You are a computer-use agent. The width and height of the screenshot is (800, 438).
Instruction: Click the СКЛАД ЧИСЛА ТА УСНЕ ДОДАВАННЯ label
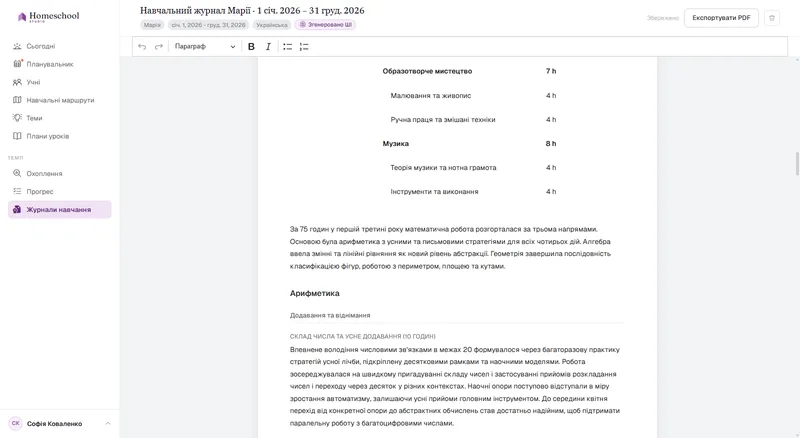coord(362,336)
